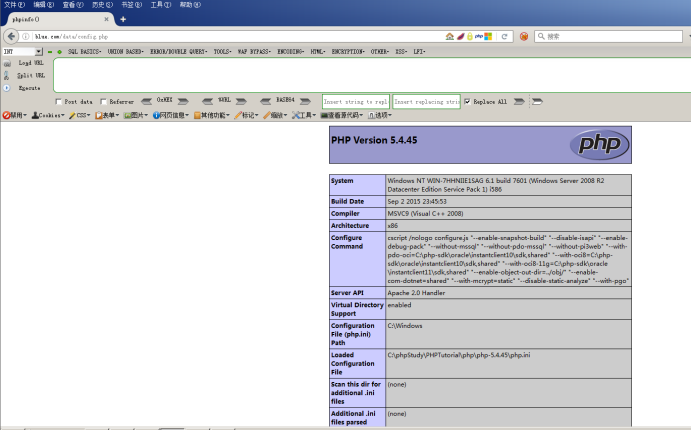Expand the Cookies developer toolbar dropdown

[48, 115]
